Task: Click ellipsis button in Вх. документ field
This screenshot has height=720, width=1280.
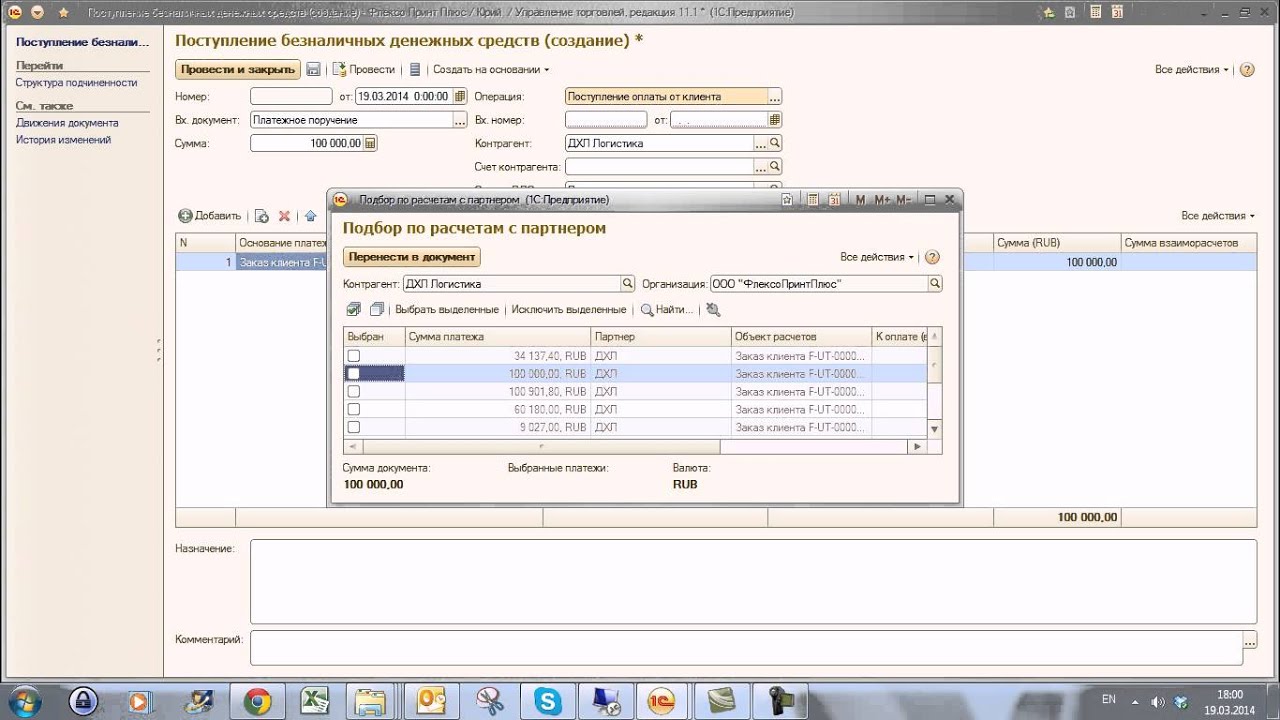Action: 460,120
